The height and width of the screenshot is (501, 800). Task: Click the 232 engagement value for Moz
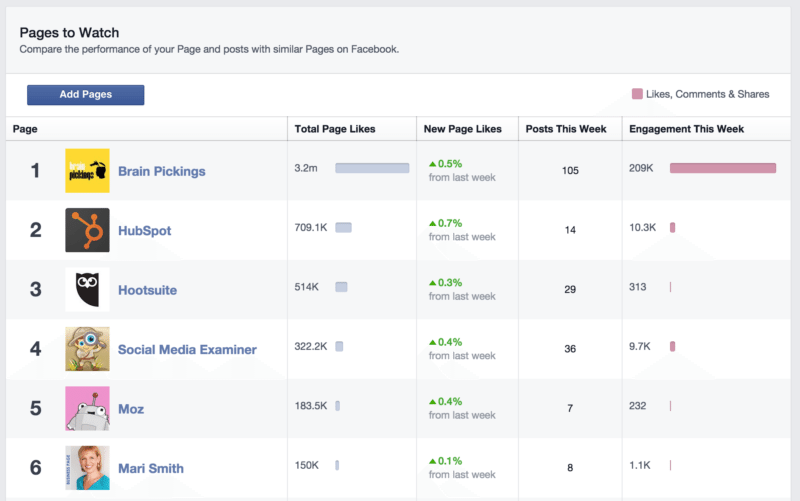pyautogui.click(x=638, y=406)
